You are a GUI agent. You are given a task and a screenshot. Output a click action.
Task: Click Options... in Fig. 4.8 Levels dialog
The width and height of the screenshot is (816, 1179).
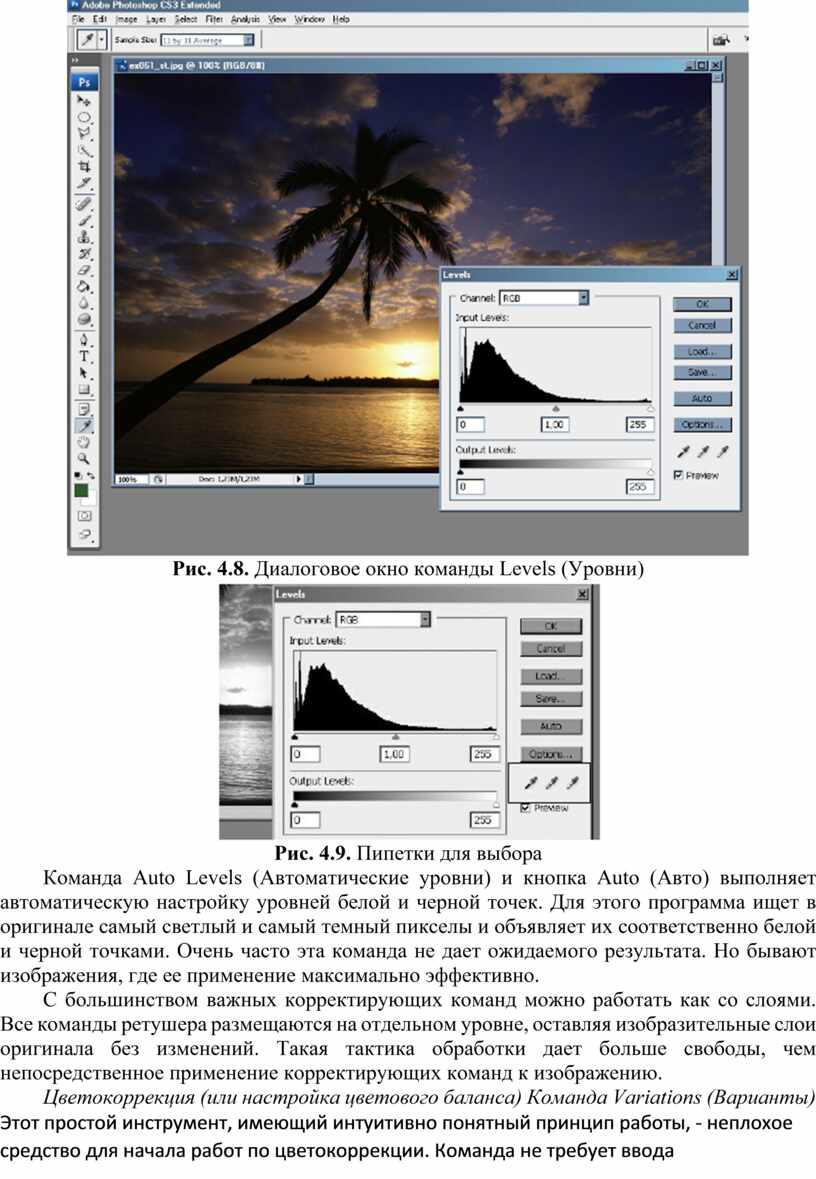(x=702, y=425)
